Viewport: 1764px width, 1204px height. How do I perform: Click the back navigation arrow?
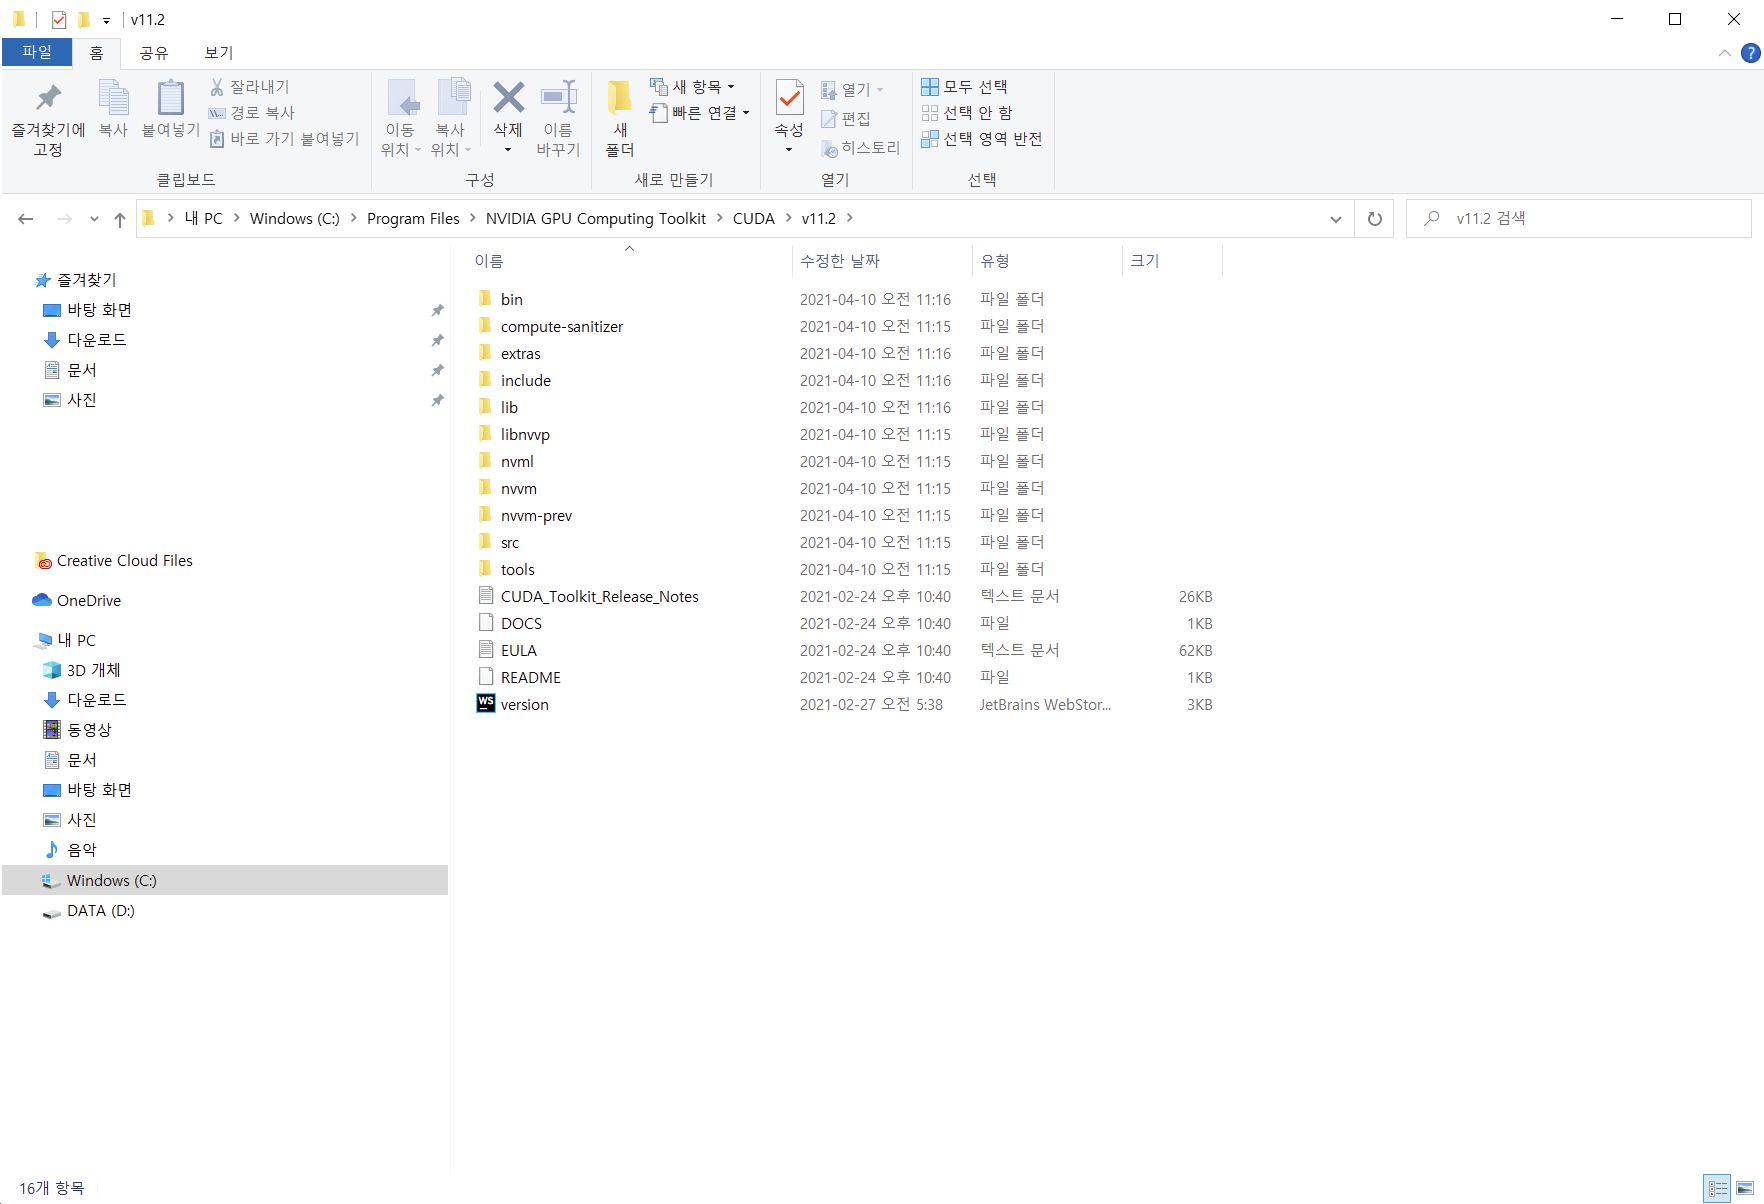(x=26, y=219)
